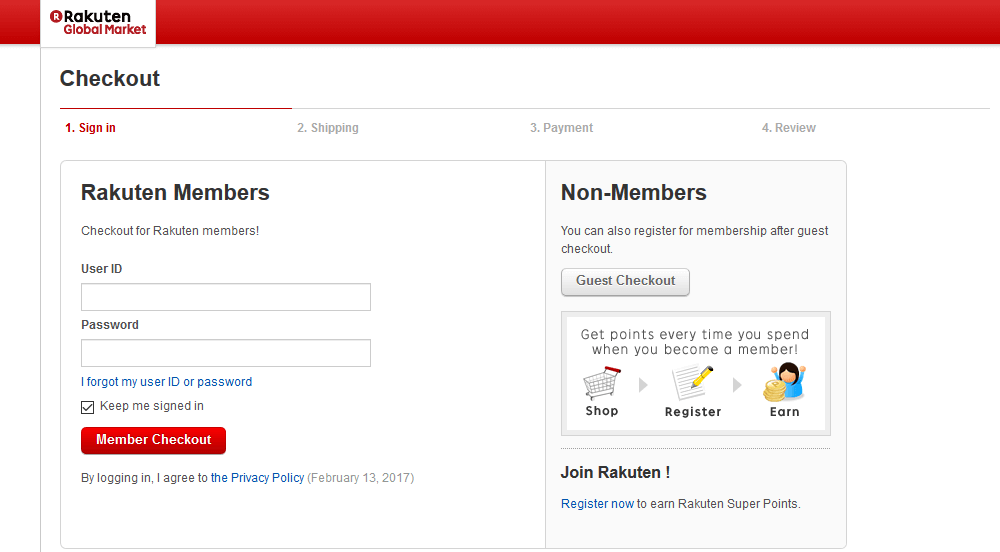Image resolution: width=1000 pixels, height=552 pixels.
Task: Click the Earn coins person icon
Action: click(784, 382)
